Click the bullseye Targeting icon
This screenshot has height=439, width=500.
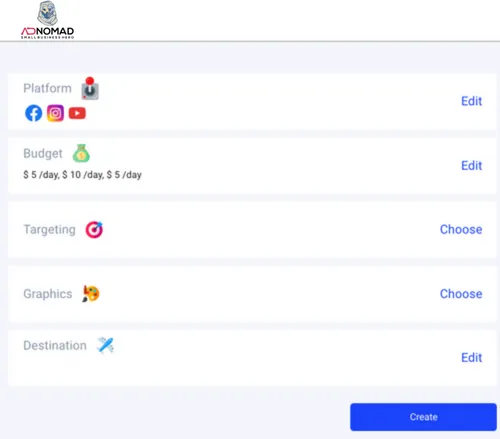[x=94, y=230]
